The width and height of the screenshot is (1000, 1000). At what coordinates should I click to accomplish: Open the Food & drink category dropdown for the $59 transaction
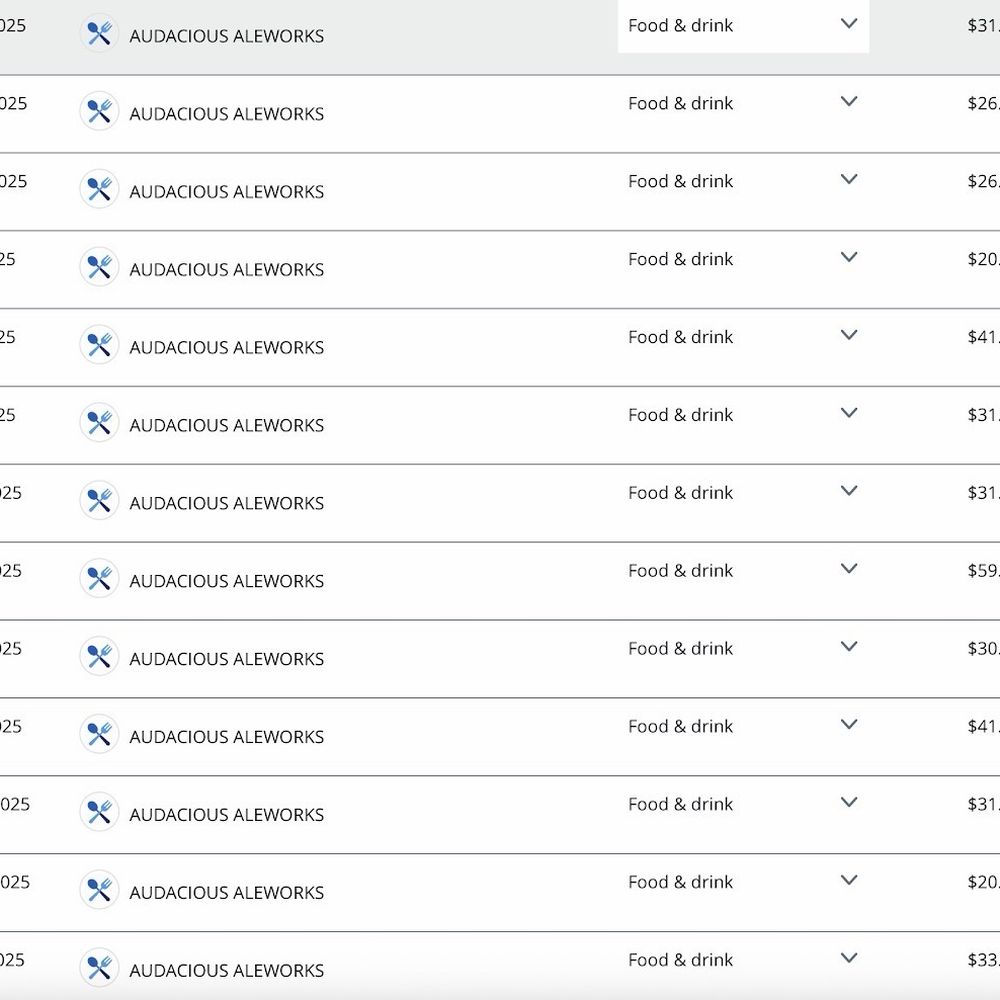[743, 570]
